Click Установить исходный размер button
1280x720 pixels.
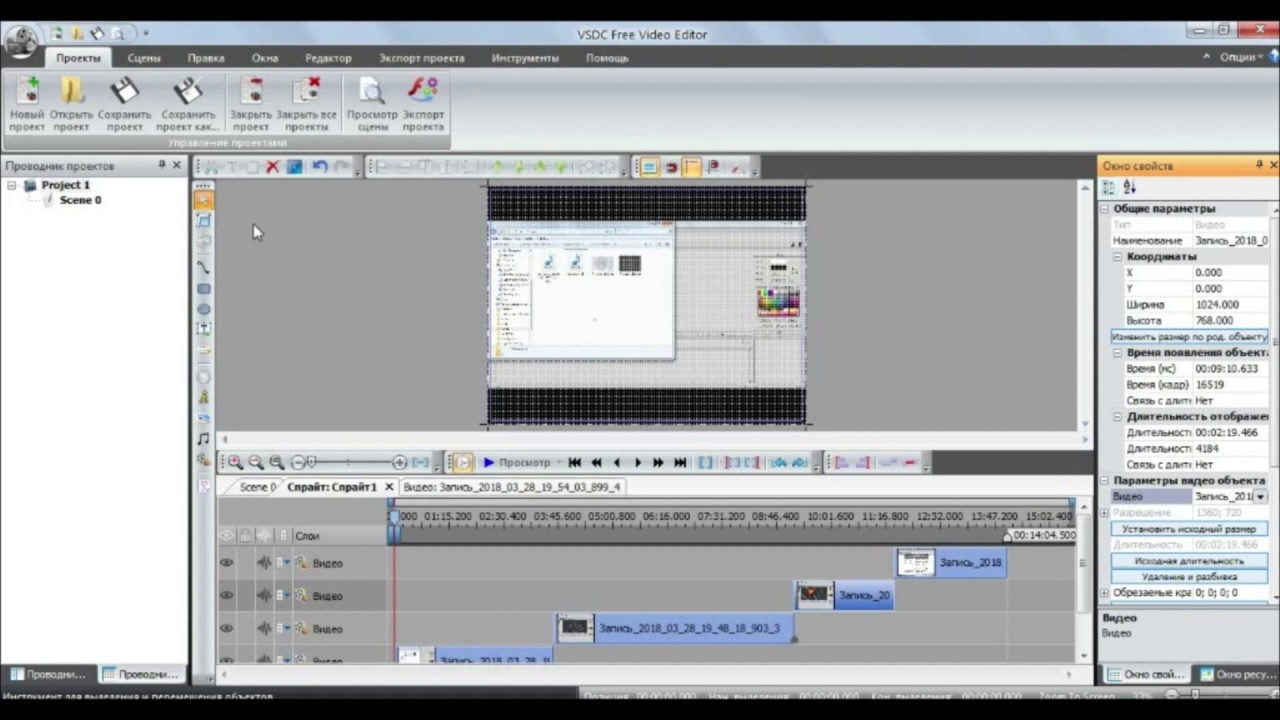click(1189, 529)
